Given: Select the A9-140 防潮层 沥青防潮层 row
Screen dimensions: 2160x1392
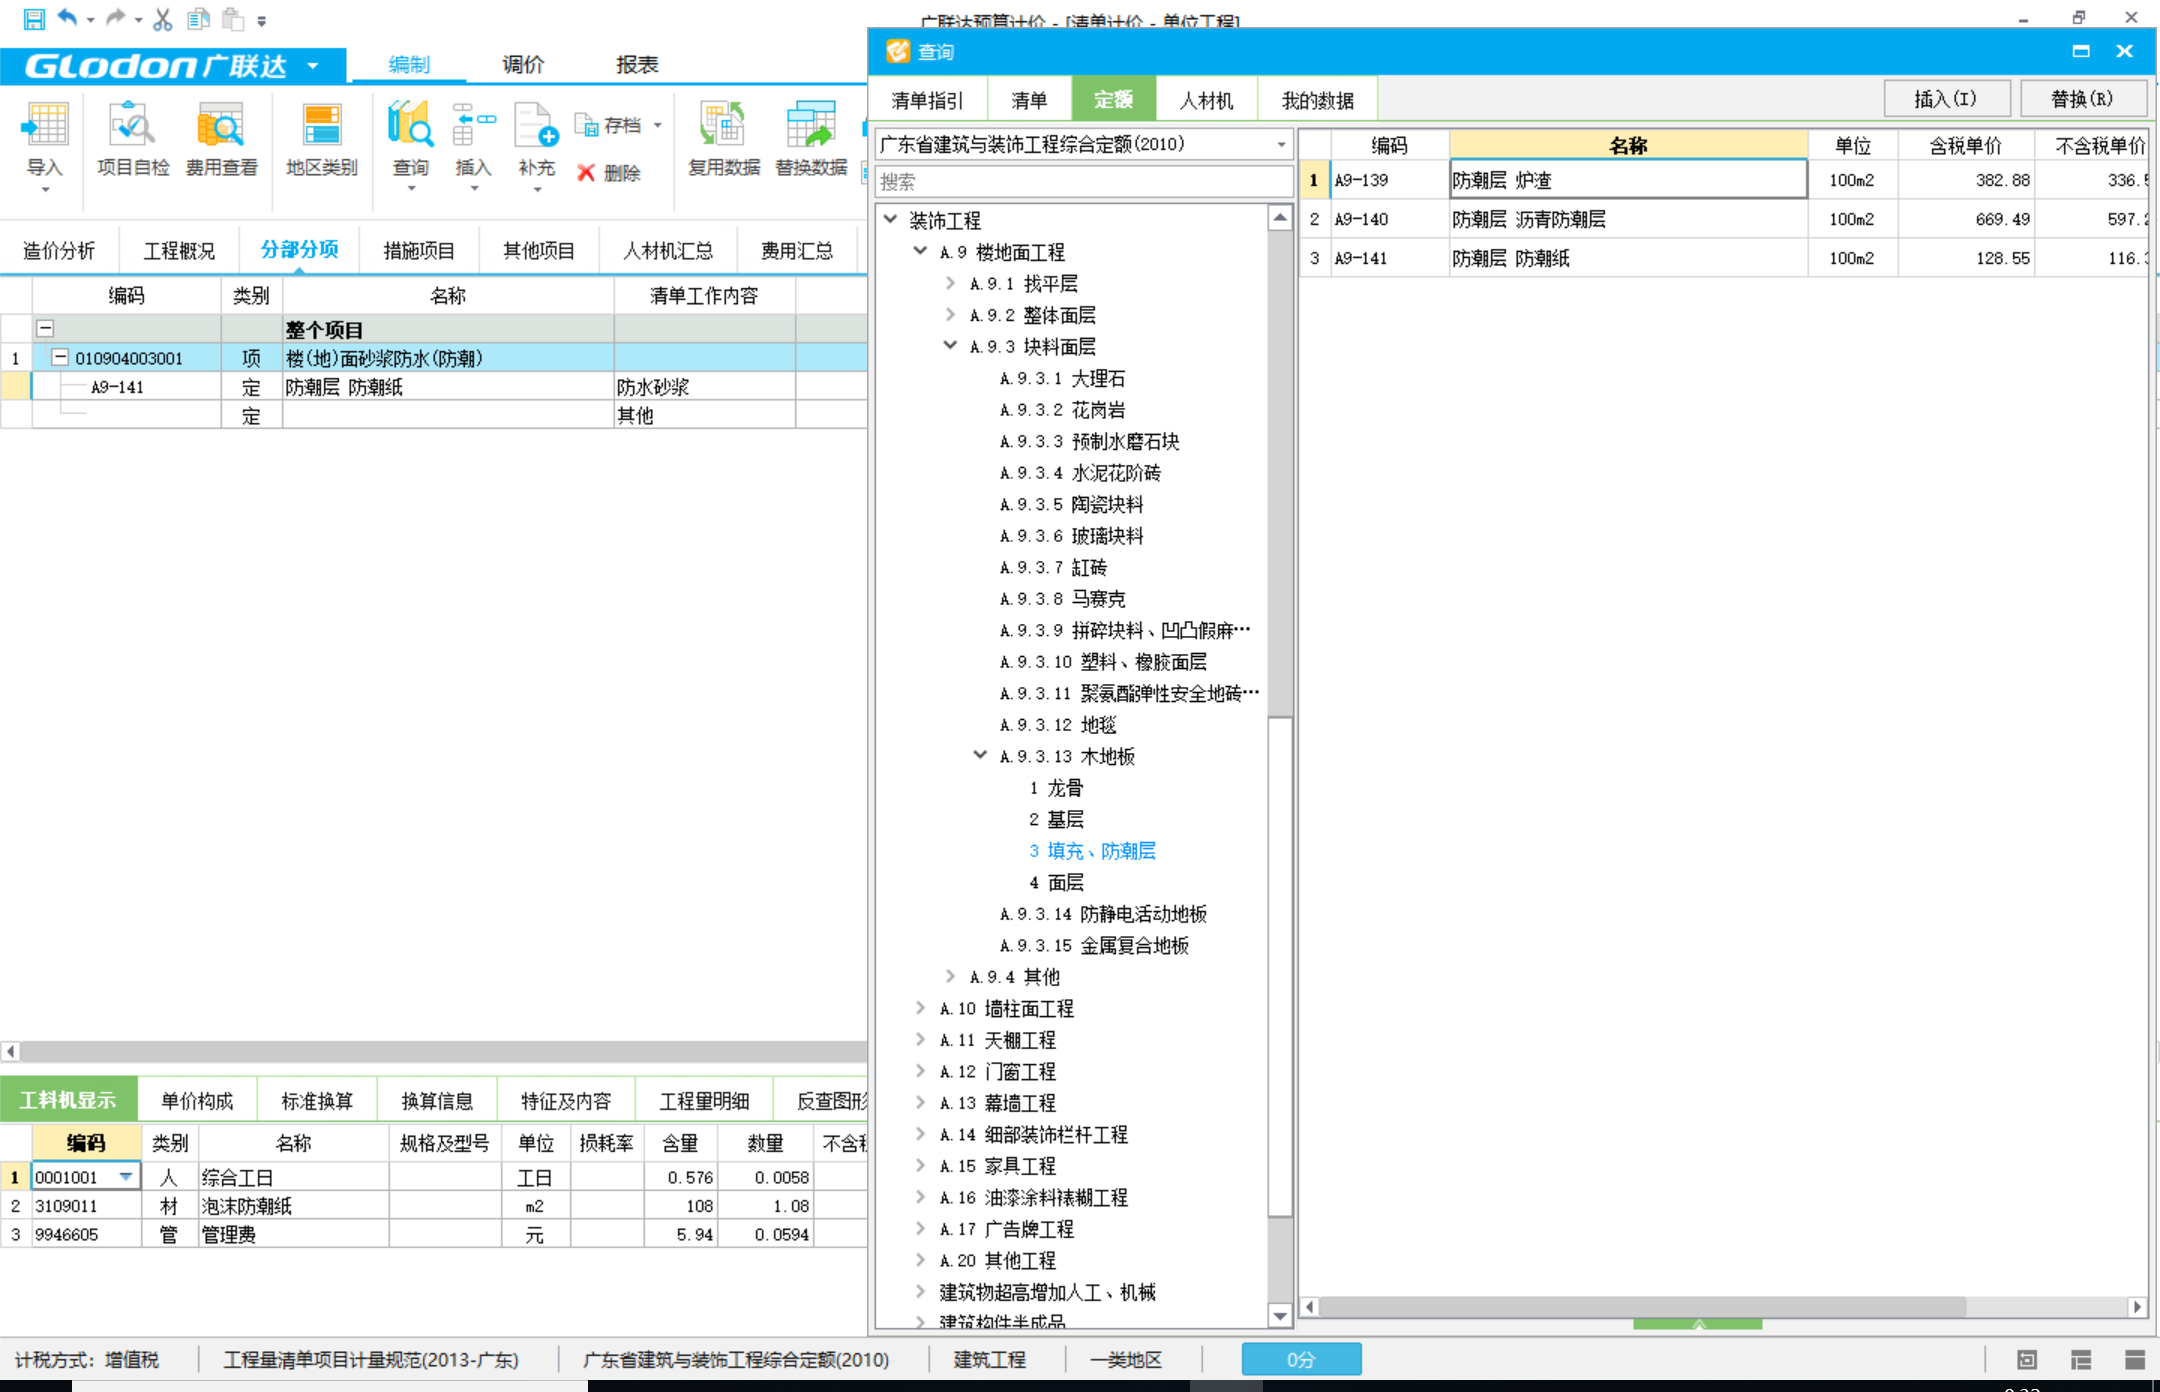Looking at the screenshot, I should (x=1723, y=219).
